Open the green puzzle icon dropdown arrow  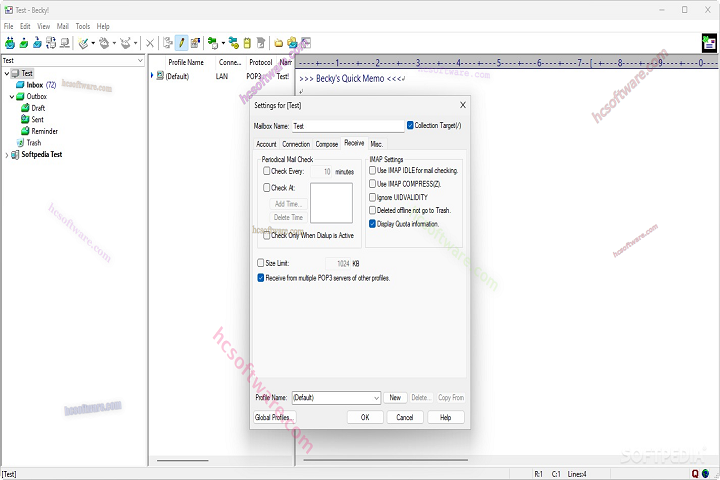[223, 43]
